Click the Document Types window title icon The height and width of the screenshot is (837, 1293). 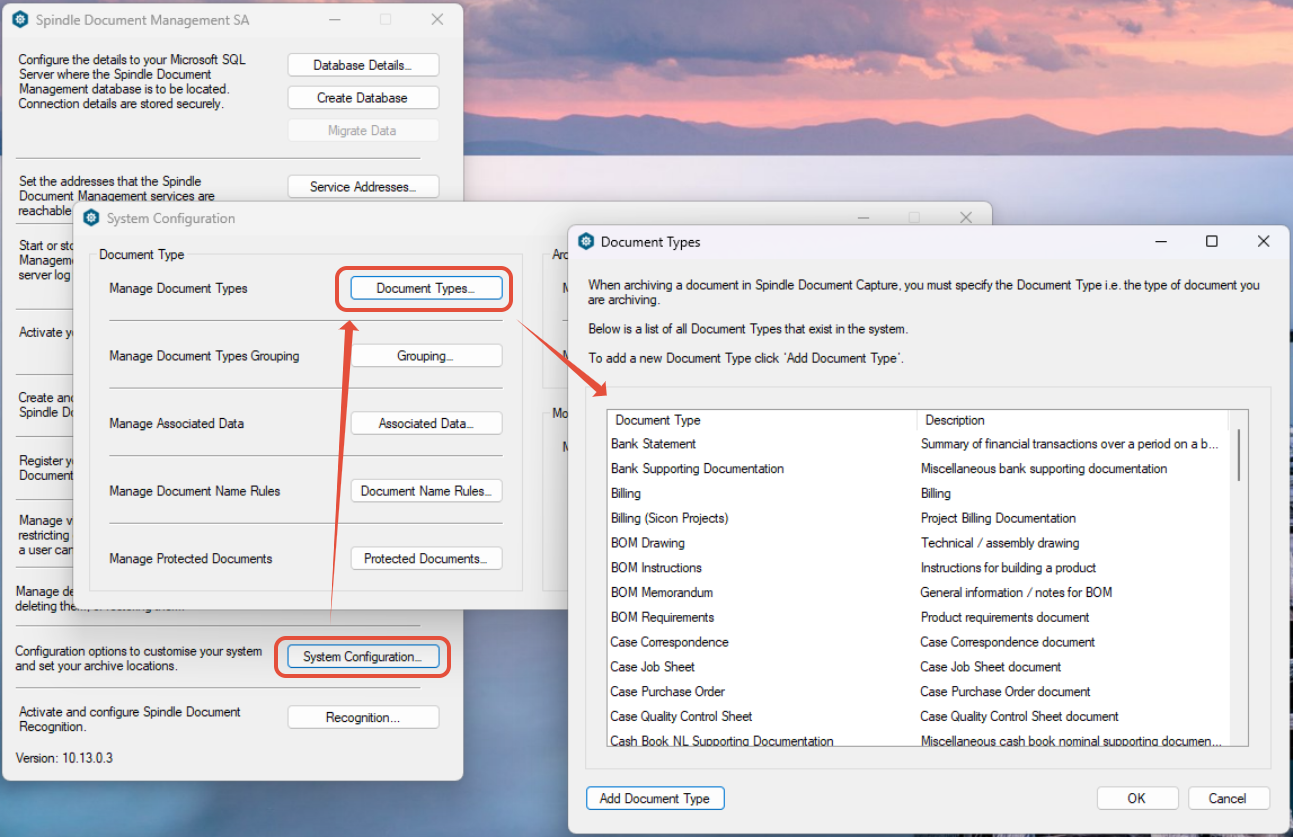point(586,241)
